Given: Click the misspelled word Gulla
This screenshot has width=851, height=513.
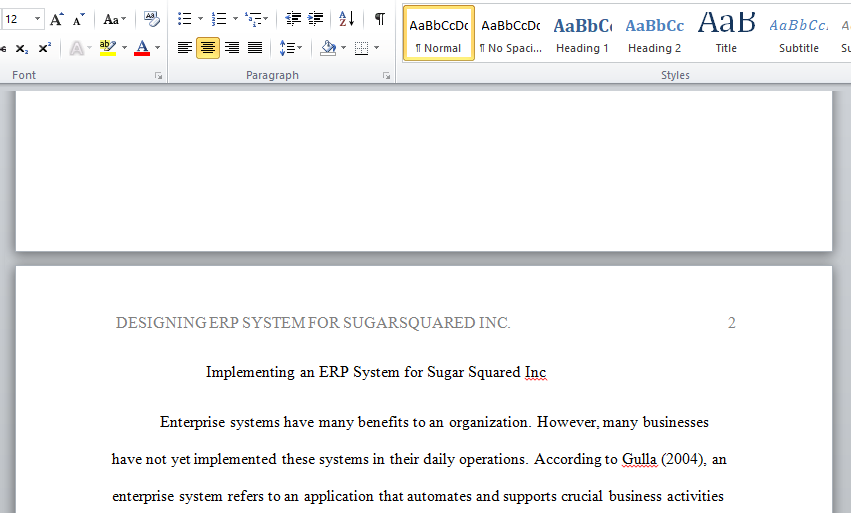Looking at the screenshot, I should point(639,459).
